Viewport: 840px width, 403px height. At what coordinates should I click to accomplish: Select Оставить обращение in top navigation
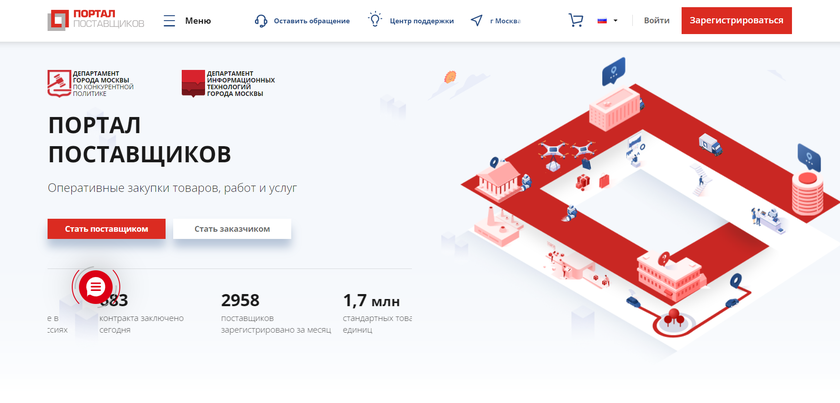pyautogui.click(x=311, y=20)
